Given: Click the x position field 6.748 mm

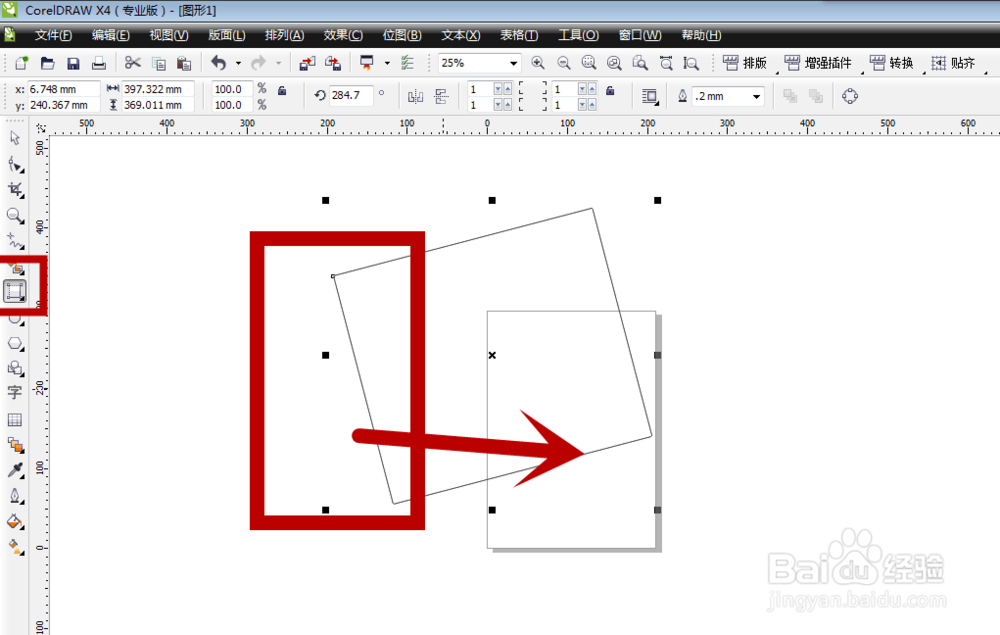Looking at the screenshot, I should pyautogui.click(x=63, y=89).
